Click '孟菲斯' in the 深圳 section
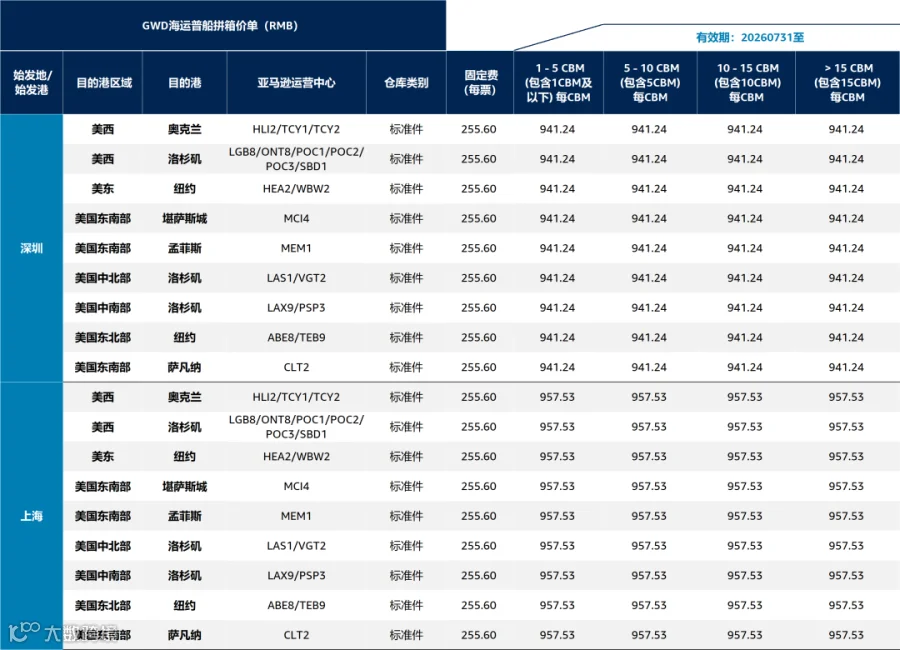The width and height of the screenshot is (900, 650). (x=184, y=248)
